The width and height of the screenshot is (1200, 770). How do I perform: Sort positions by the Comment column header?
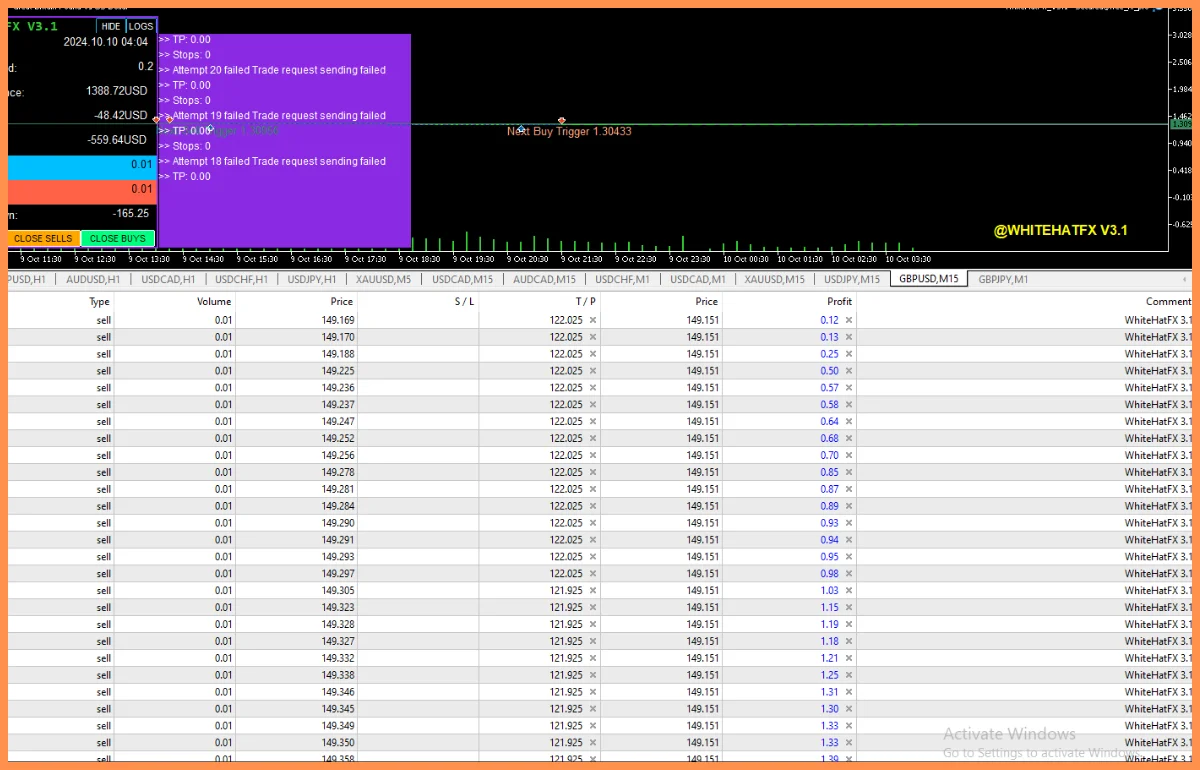click(x=1168, y=301)
